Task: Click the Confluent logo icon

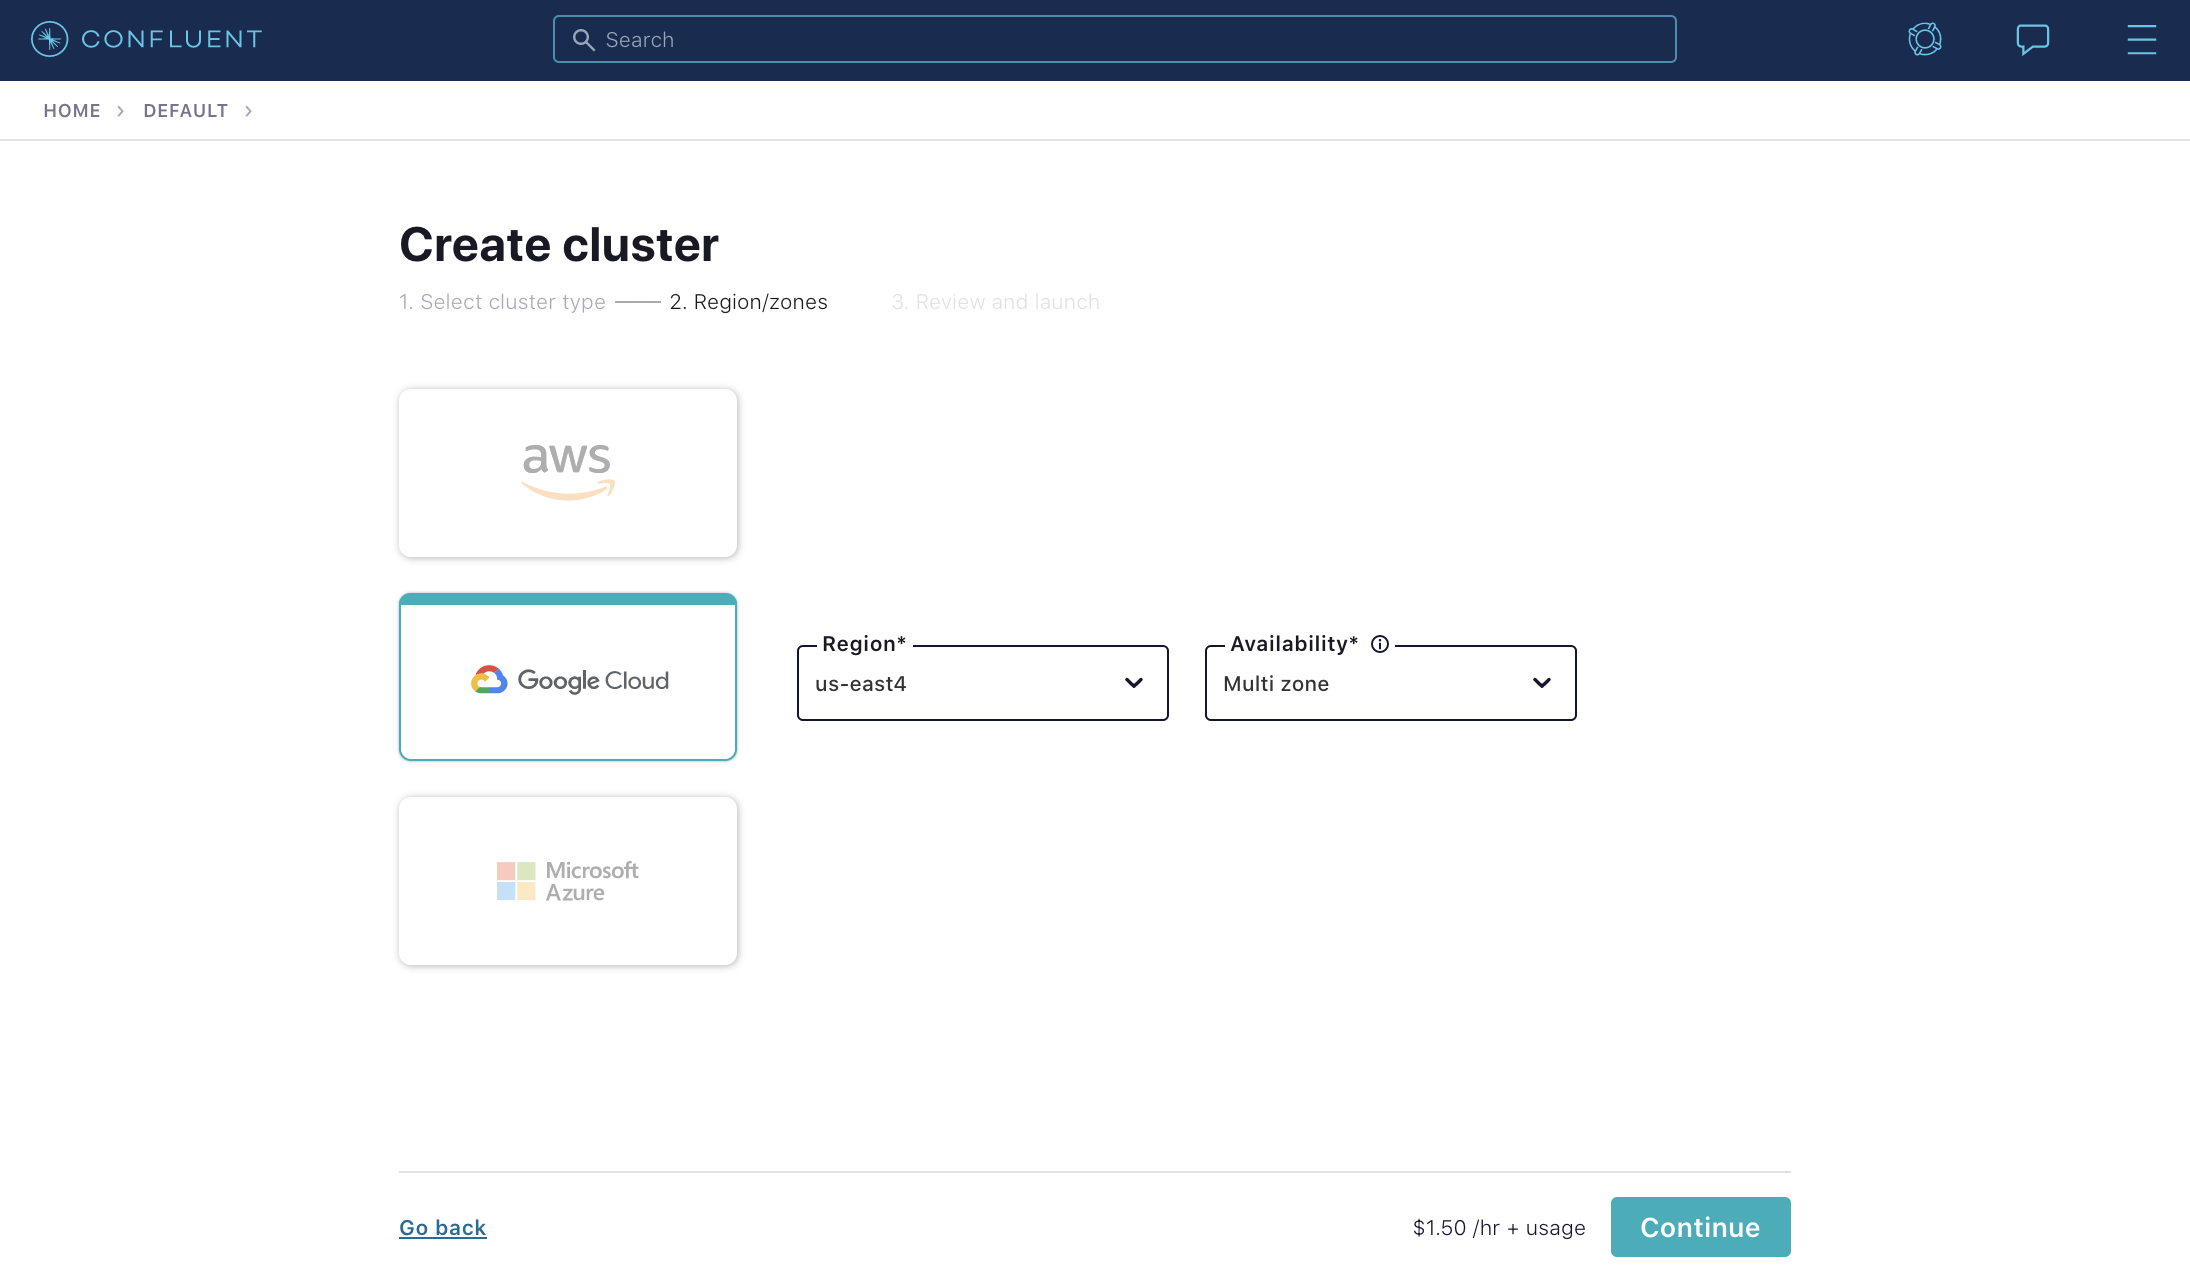Action: pyautogui.click(x=49, y=39)
